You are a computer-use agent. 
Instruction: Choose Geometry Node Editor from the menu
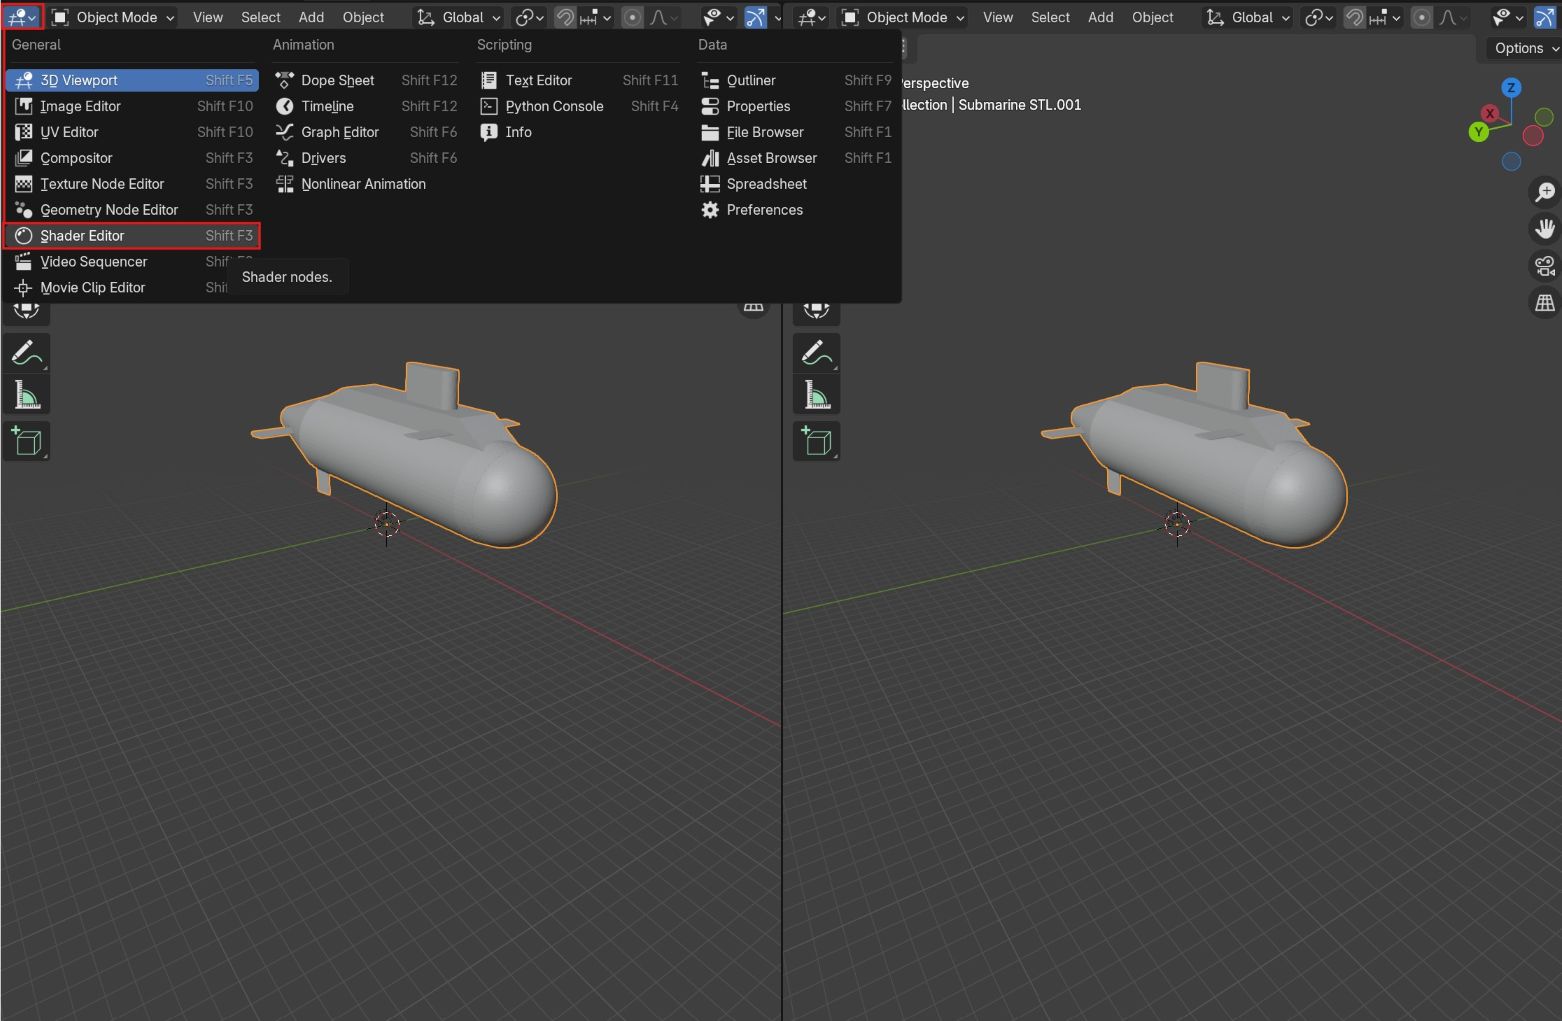pyautogui.click(x=133, y=210)
